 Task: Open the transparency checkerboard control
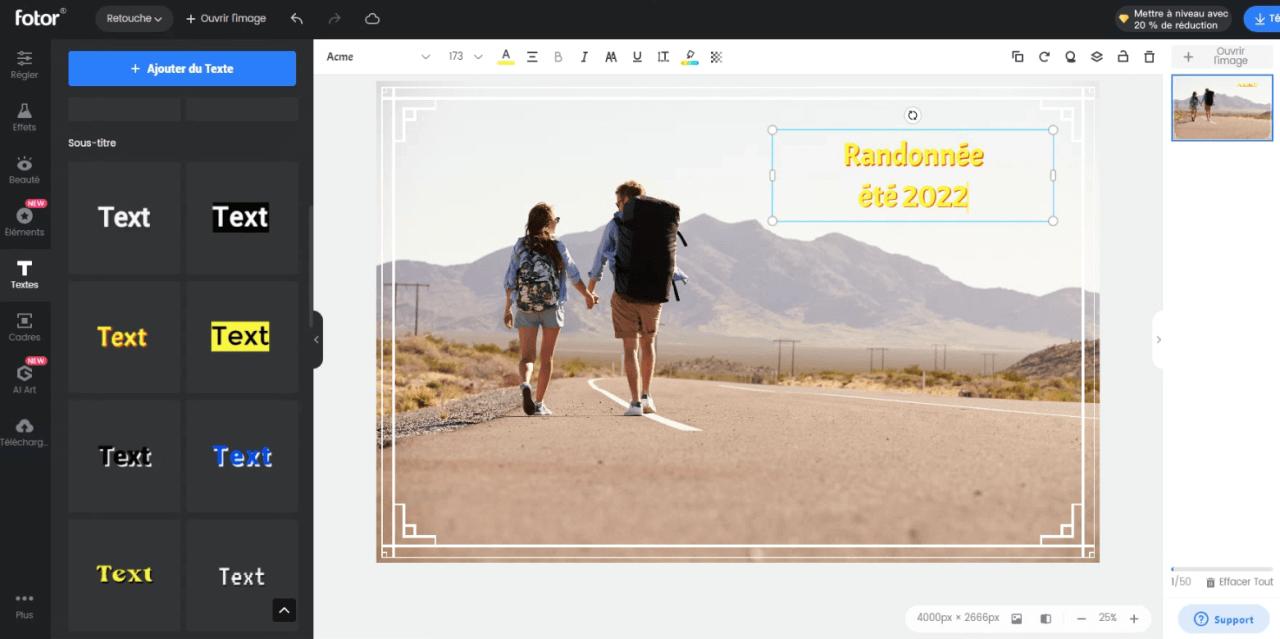tap(716, 57)
